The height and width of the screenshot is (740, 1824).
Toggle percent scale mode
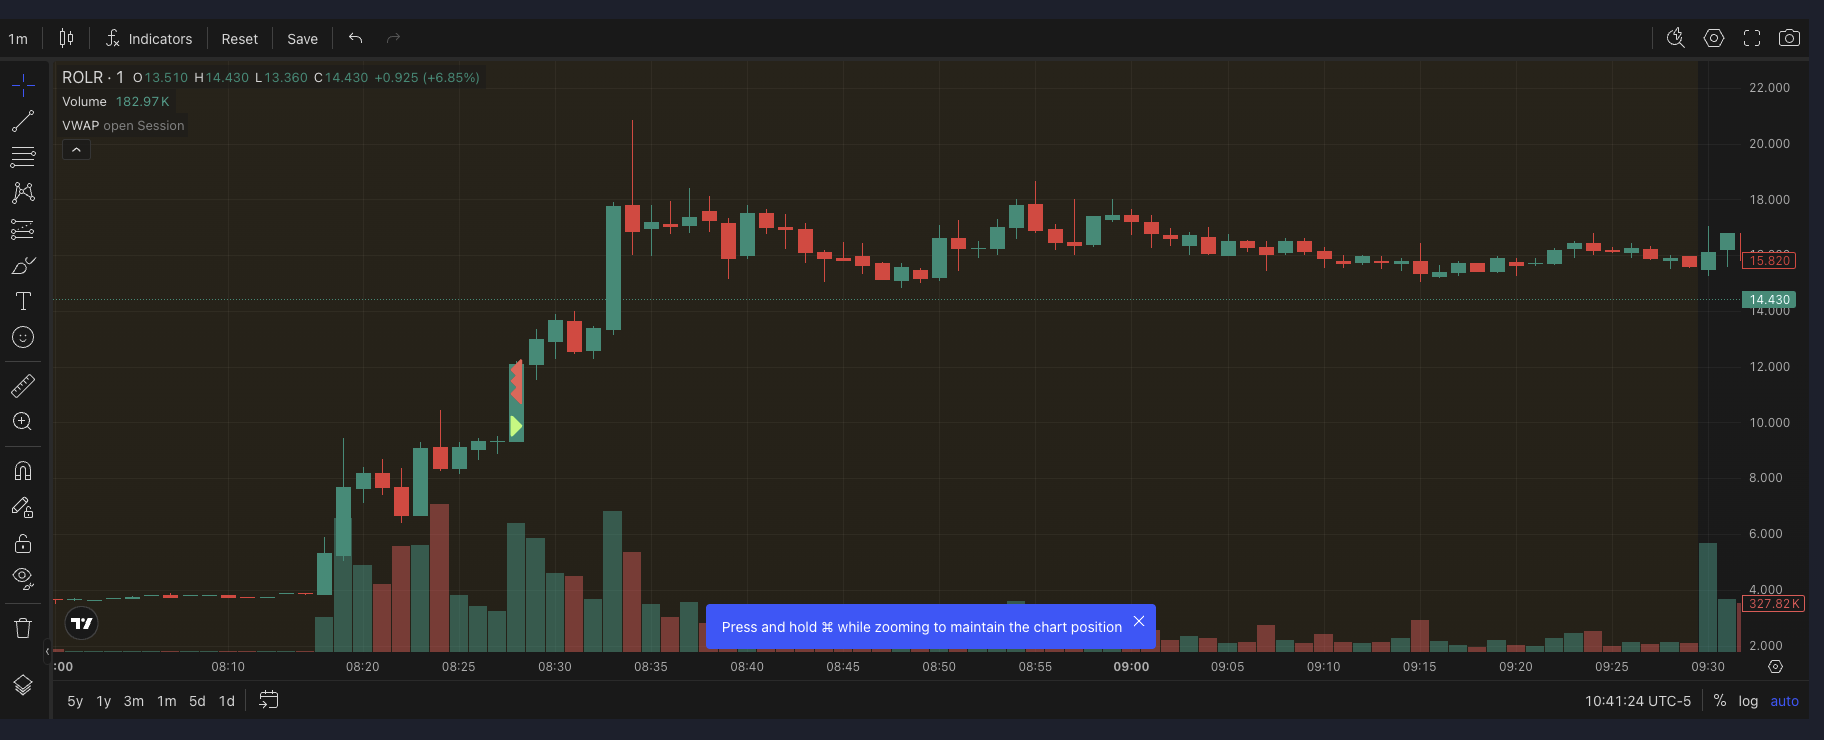point(1719,701)
